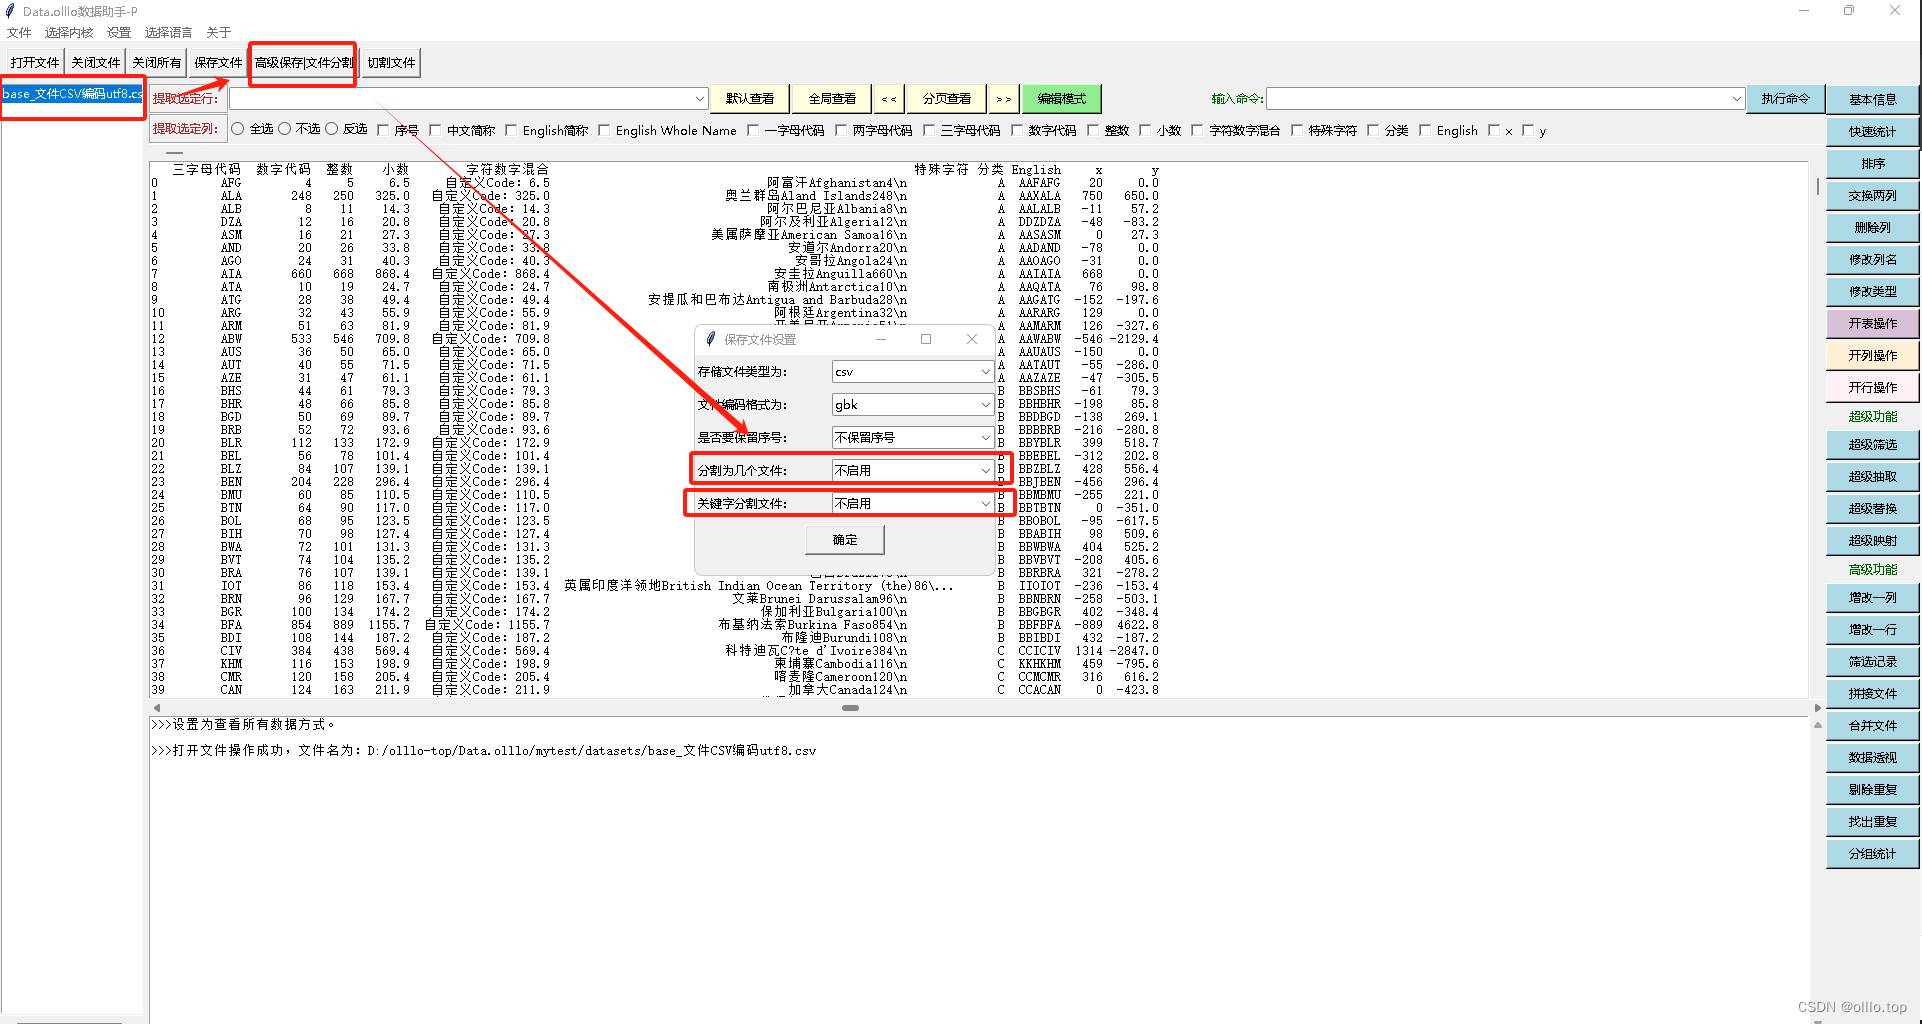The width and height of the screenshot is (1922, 1024).
Task: Open the 设置 menu
Action: (118, 32)
